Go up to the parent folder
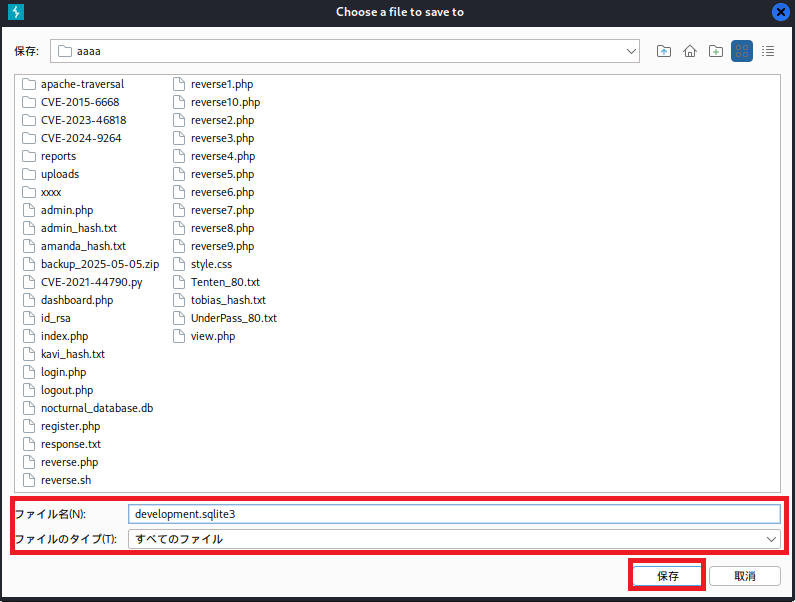The height and width of the screenshot is (602, 795). pos(664,51)
